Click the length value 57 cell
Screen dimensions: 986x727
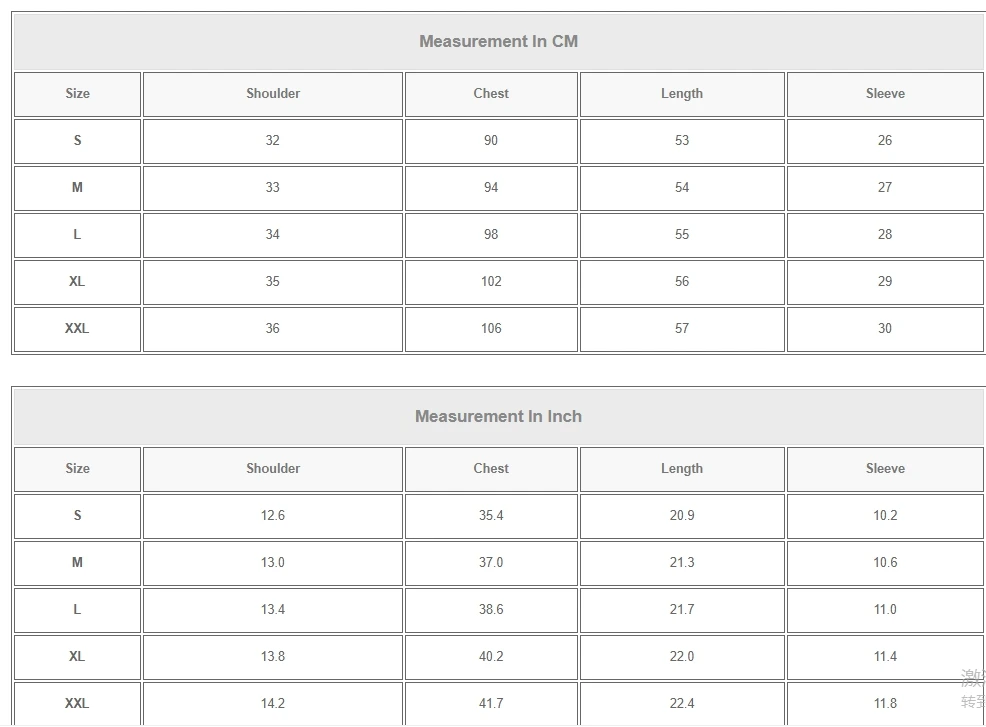(682, 328)
